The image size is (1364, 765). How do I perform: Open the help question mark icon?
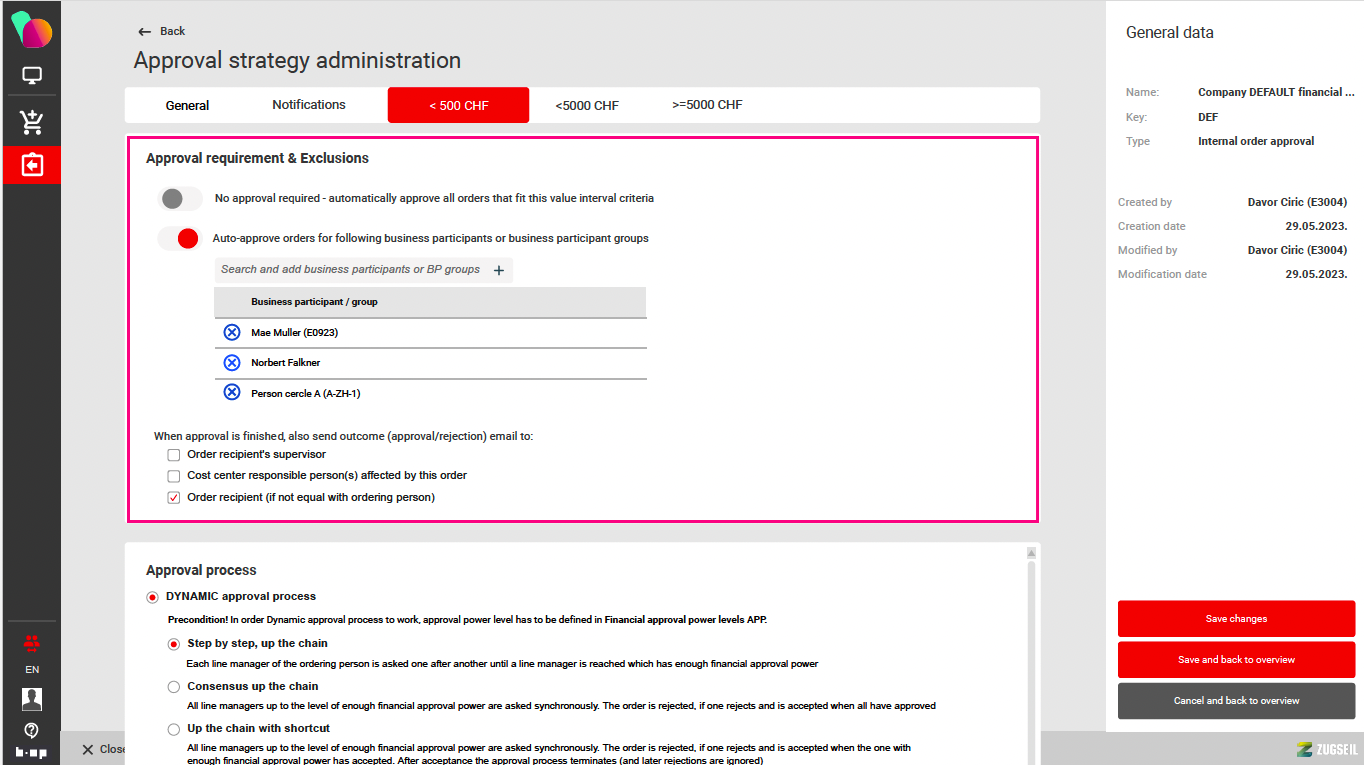pos(32,730)
